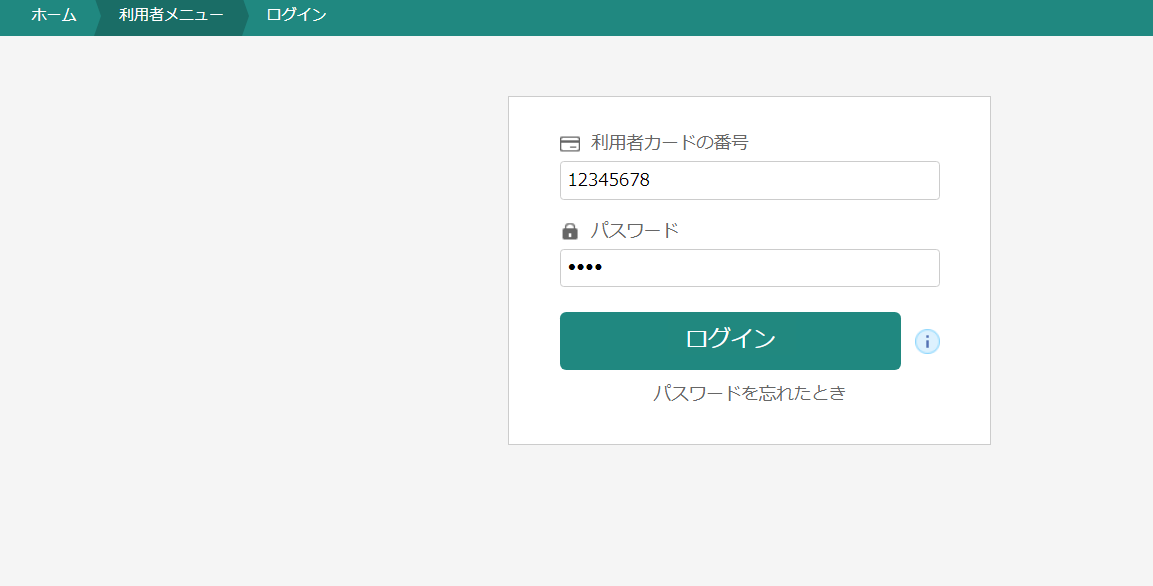
Task: Click the gray background left of the form
Action: [250, 300]
